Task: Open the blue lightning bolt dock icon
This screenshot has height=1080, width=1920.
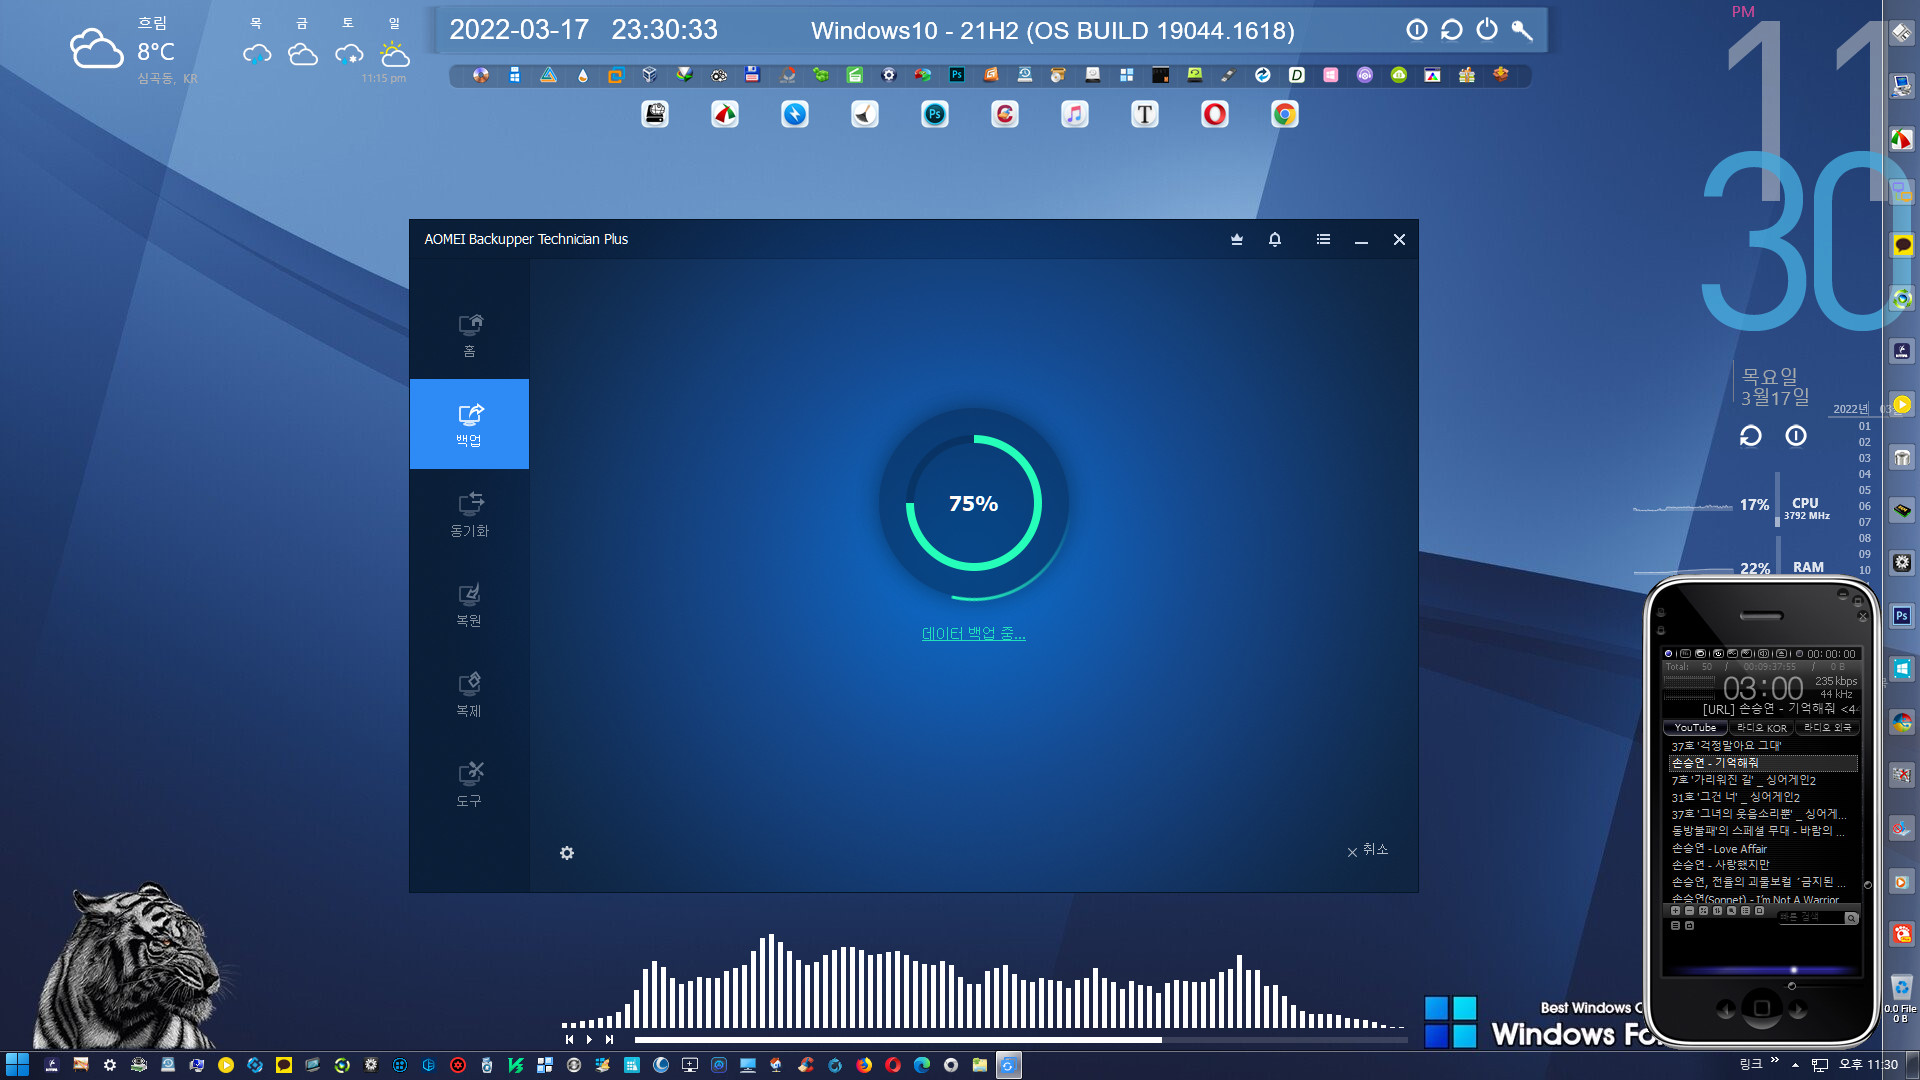Action: point(795,114)
